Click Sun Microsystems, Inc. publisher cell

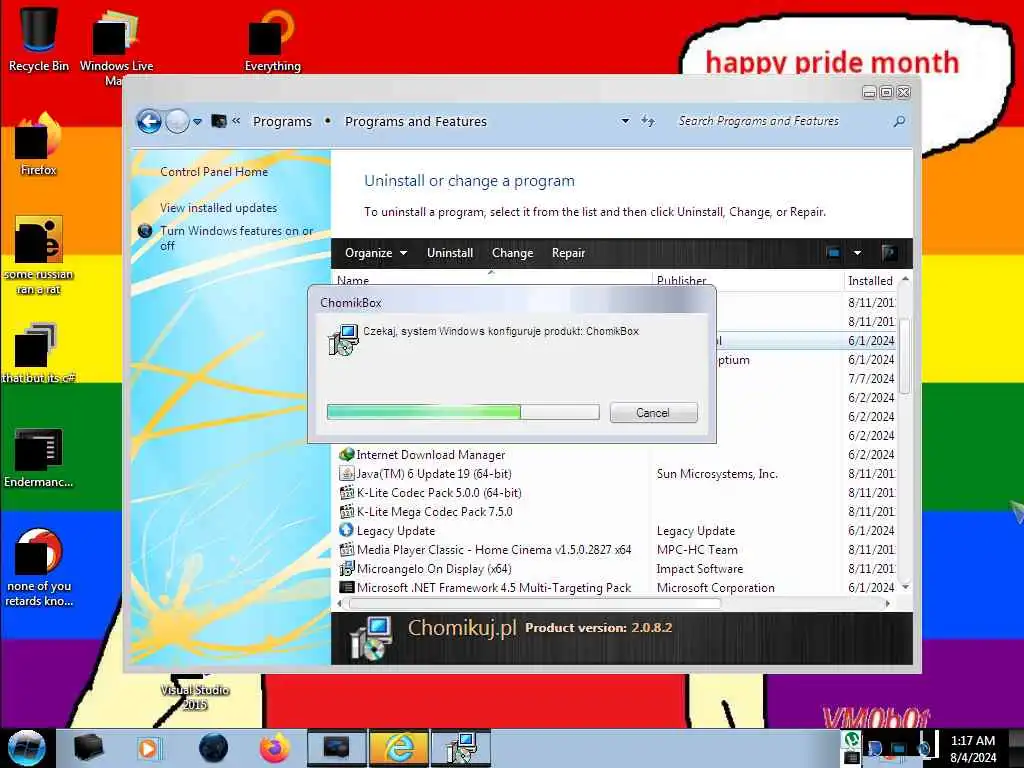click(x=717, y=473)
